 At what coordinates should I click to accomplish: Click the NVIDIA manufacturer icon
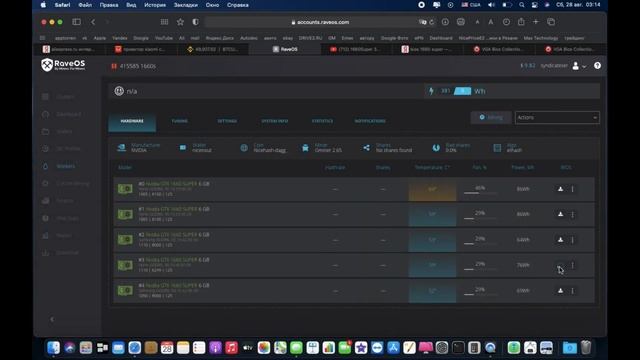point(122,148)
